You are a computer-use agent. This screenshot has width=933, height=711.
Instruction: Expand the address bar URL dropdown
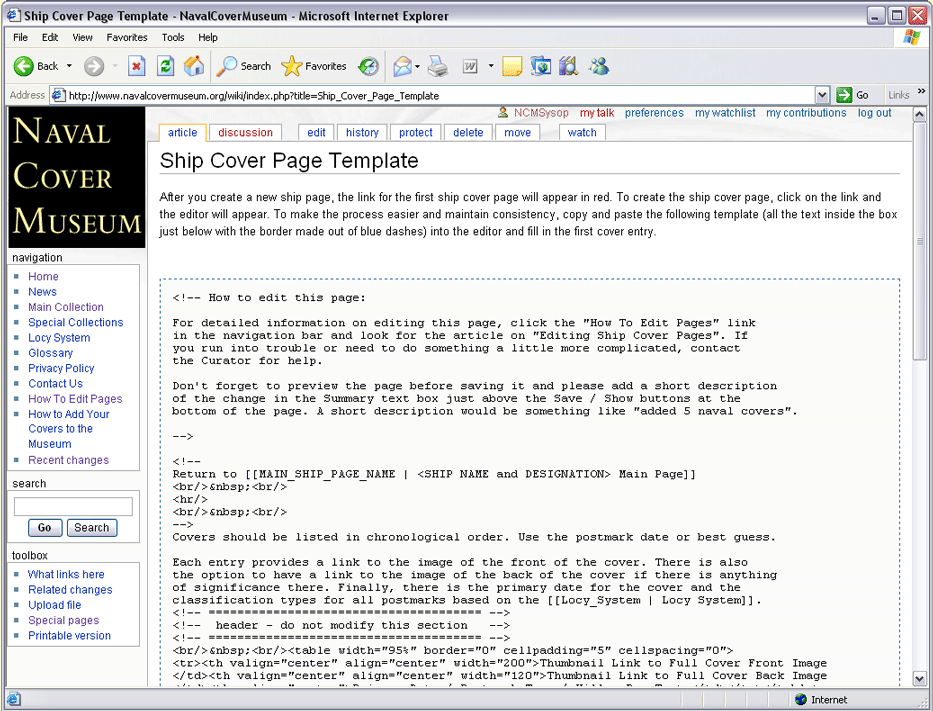(822, 95)
